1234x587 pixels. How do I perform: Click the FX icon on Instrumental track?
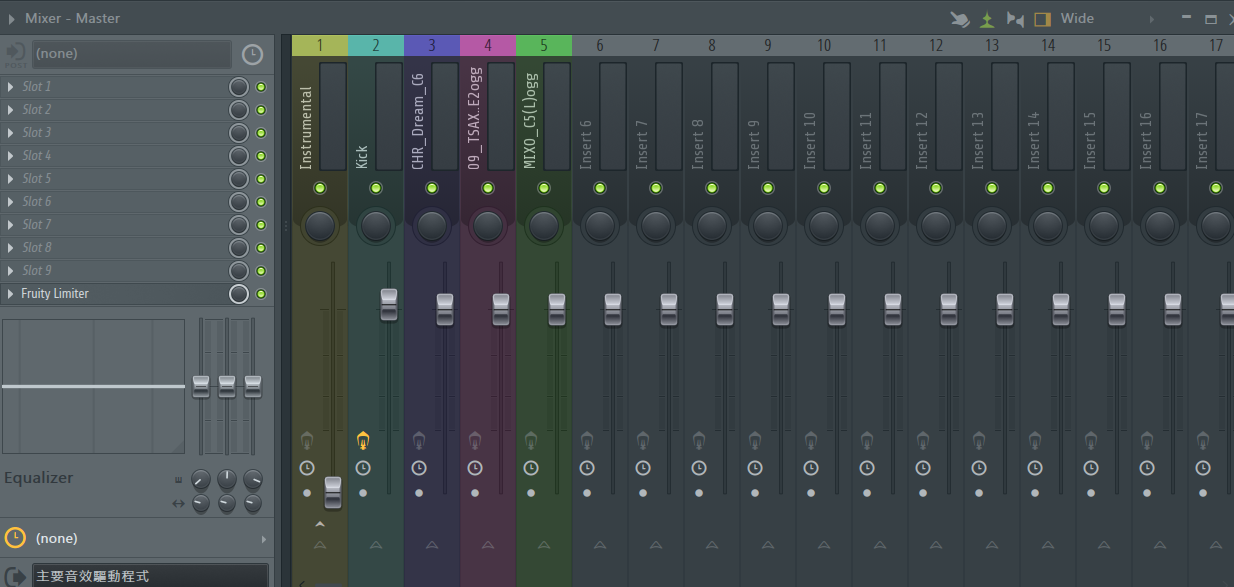[x=307, y=439]
